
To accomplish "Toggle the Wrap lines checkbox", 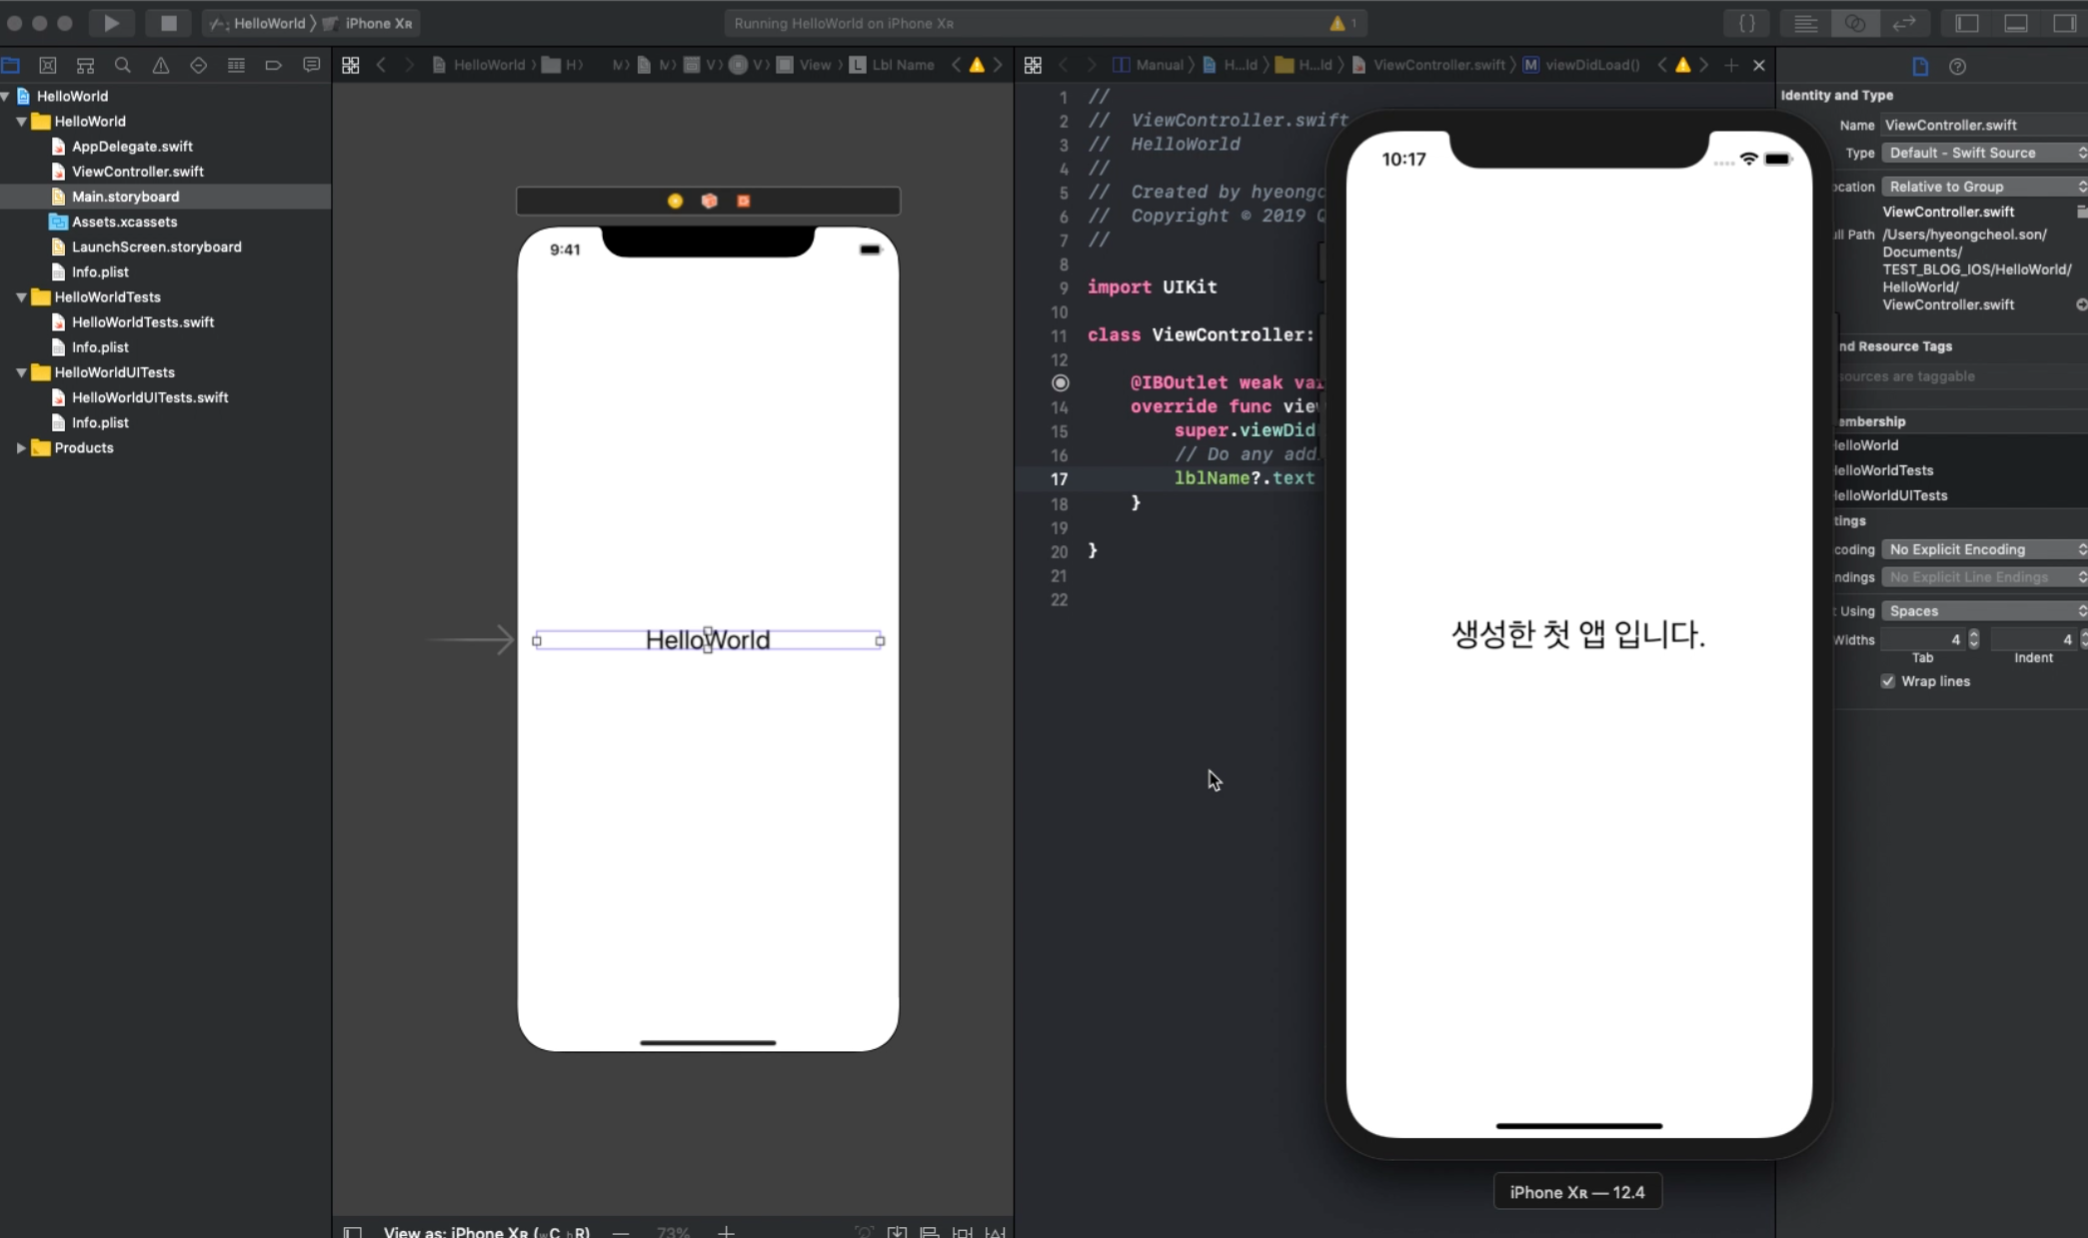I will (x=1887, y=681).
